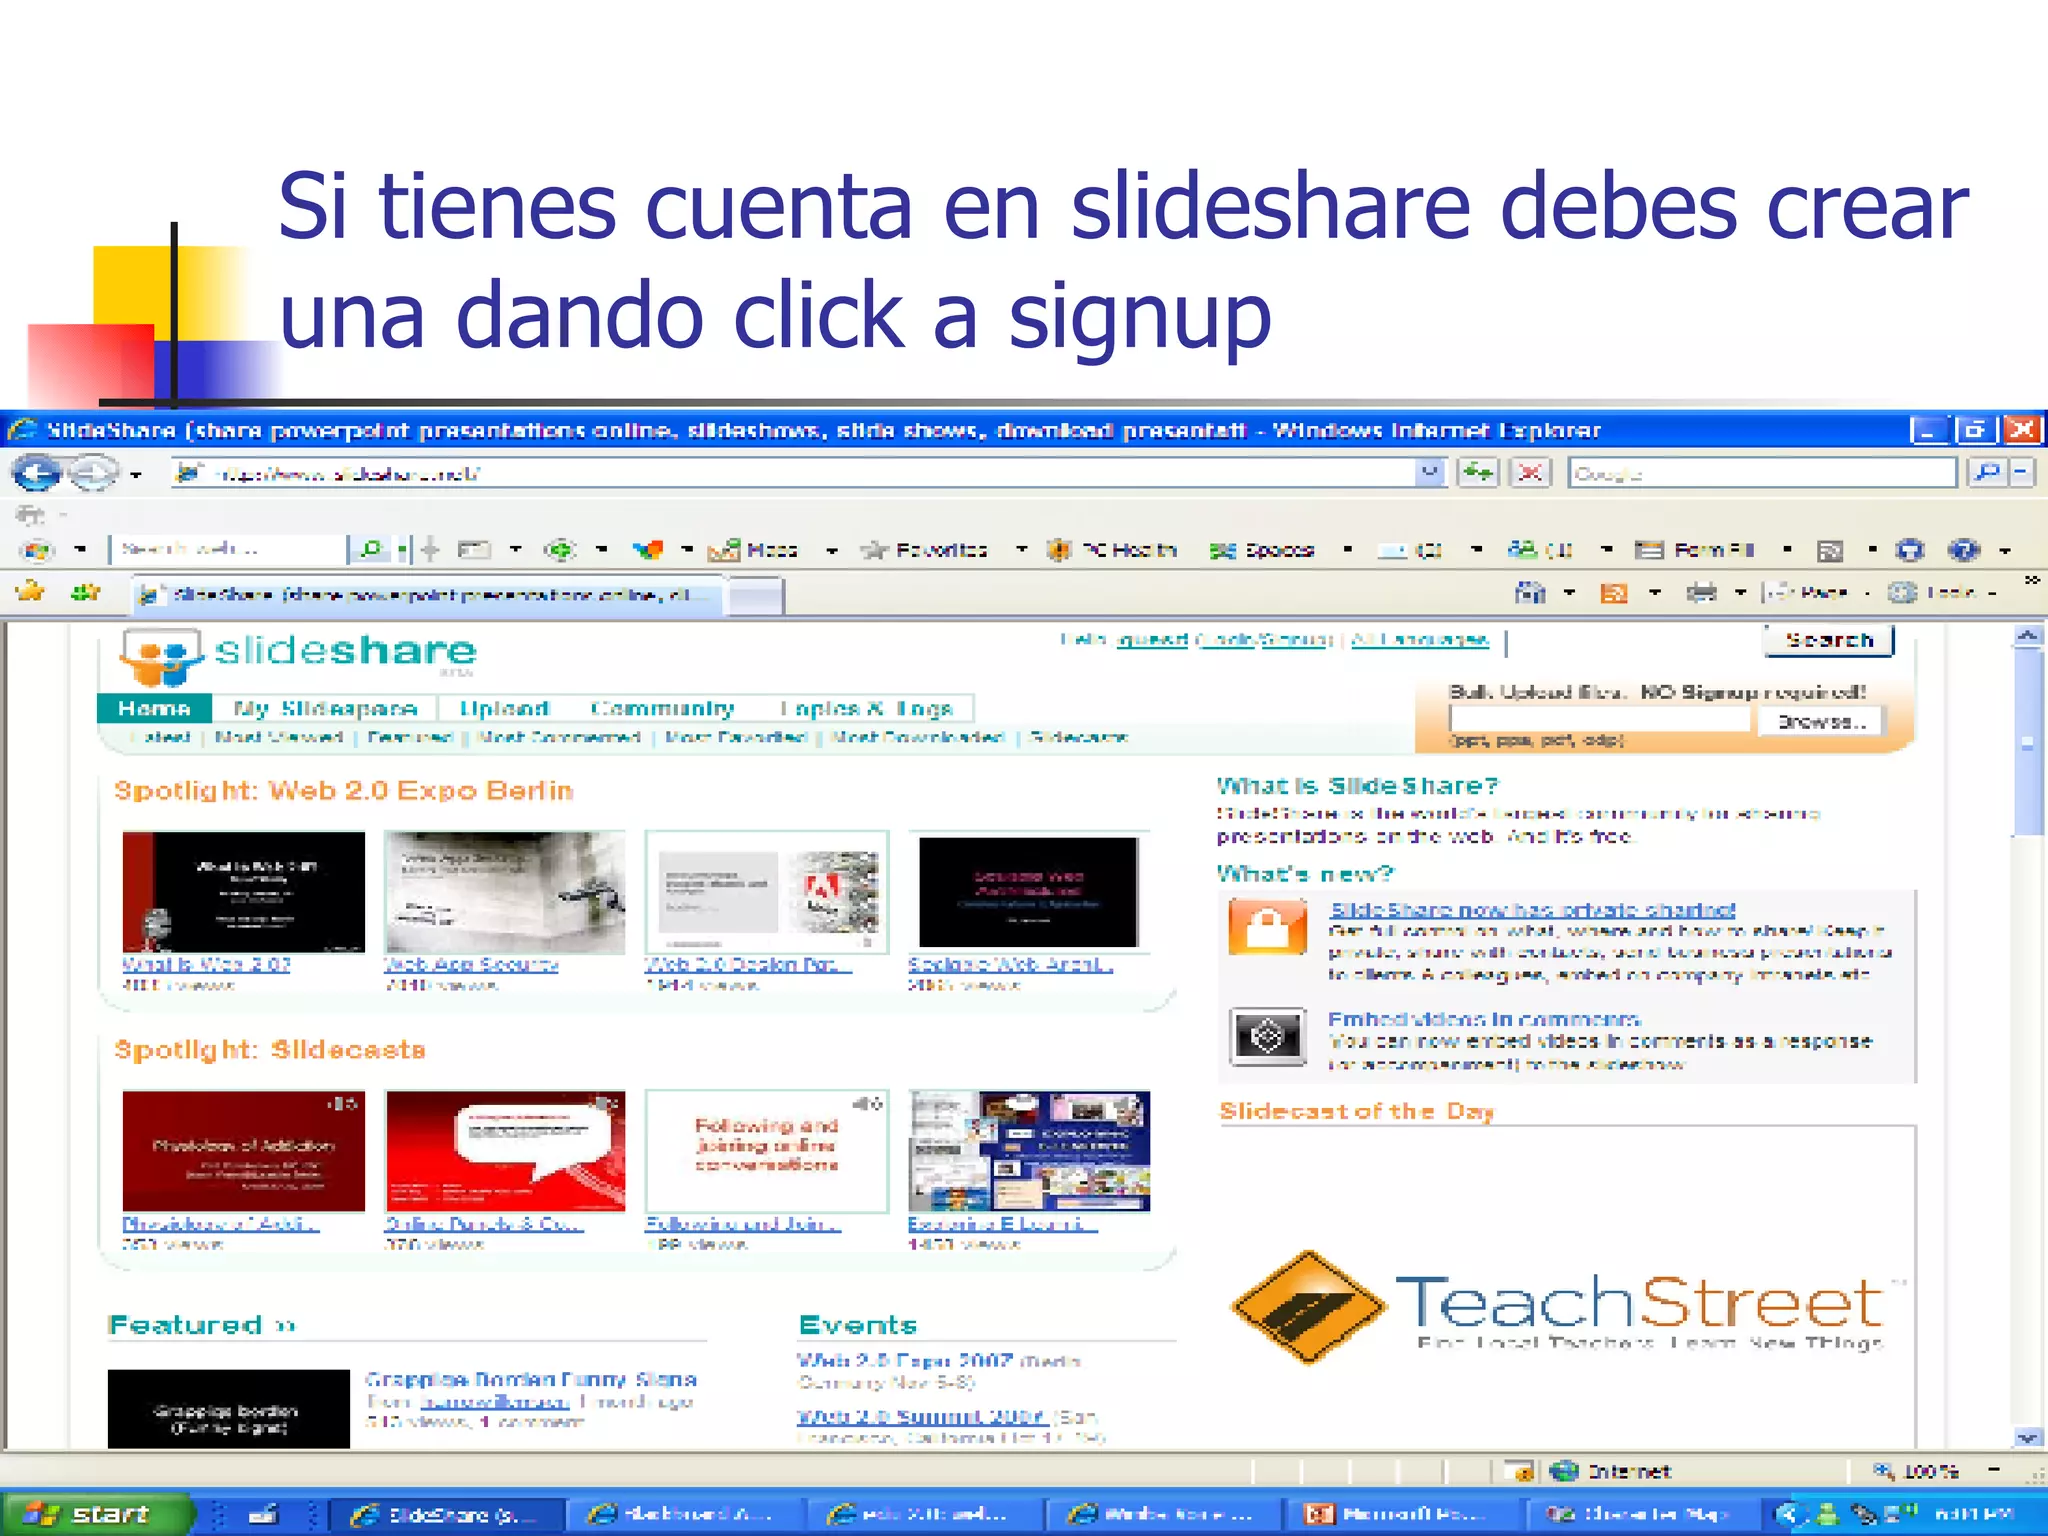The width and height of the screenshot is (2048, 1536).
Task: Switch to My Slidespace tab
Action: point(325,708)
